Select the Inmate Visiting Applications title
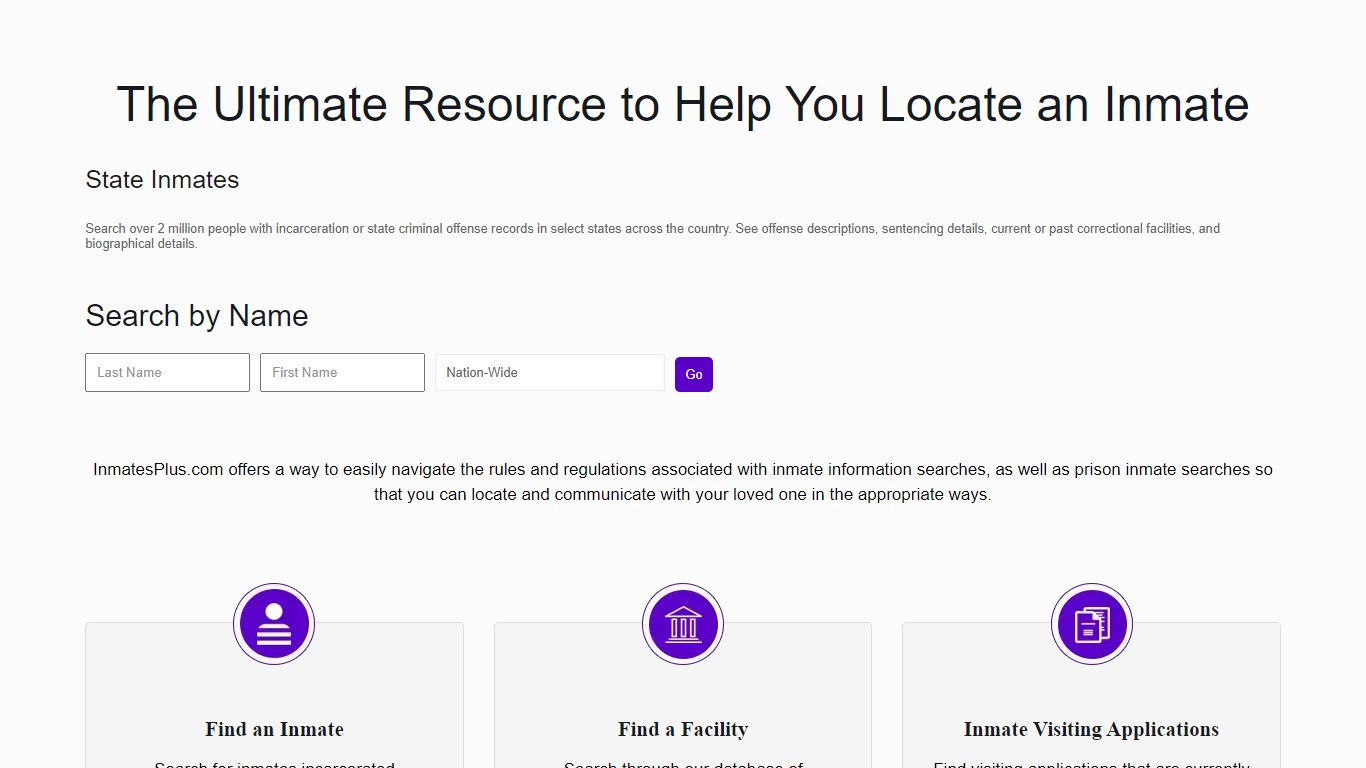The image size is (1366, 768). [x=1091, y=729]
